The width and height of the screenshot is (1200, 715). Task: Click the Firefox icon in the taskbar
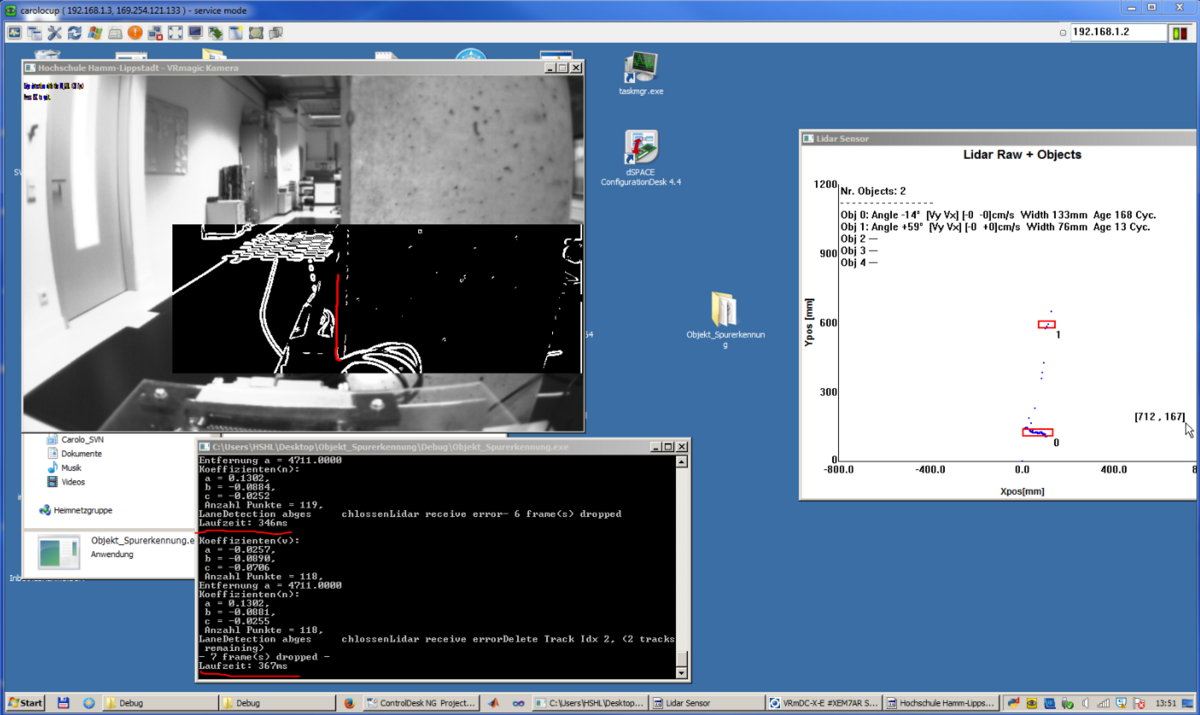point(349,703)
